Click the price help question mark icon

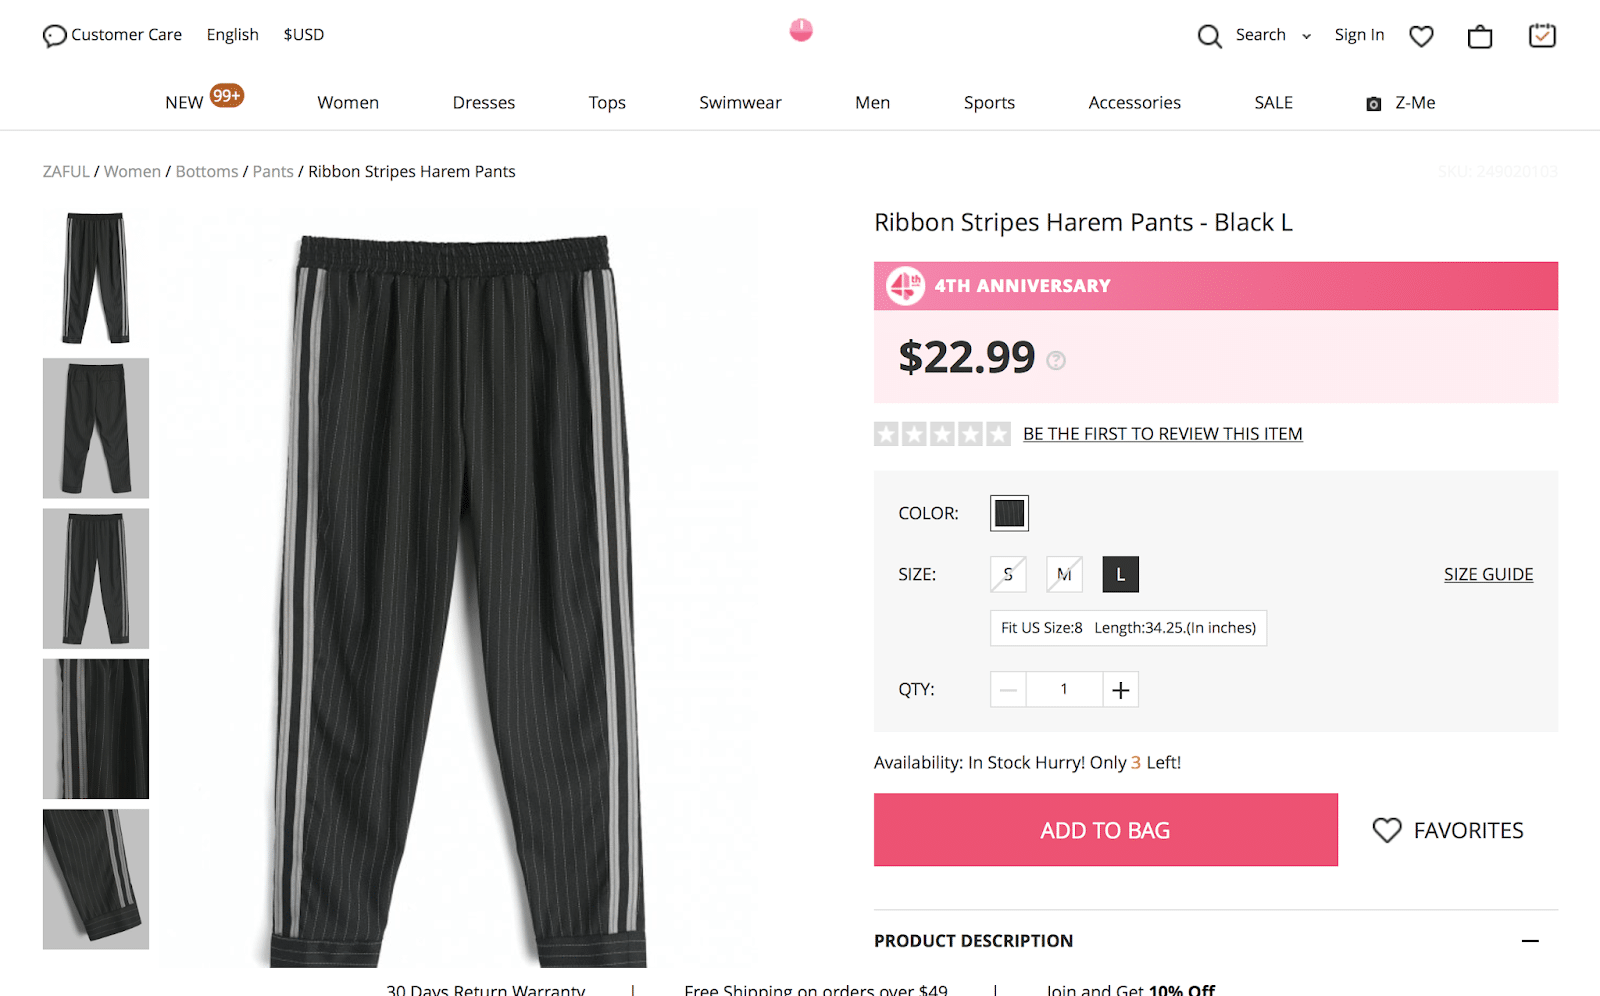(1056, 361)
